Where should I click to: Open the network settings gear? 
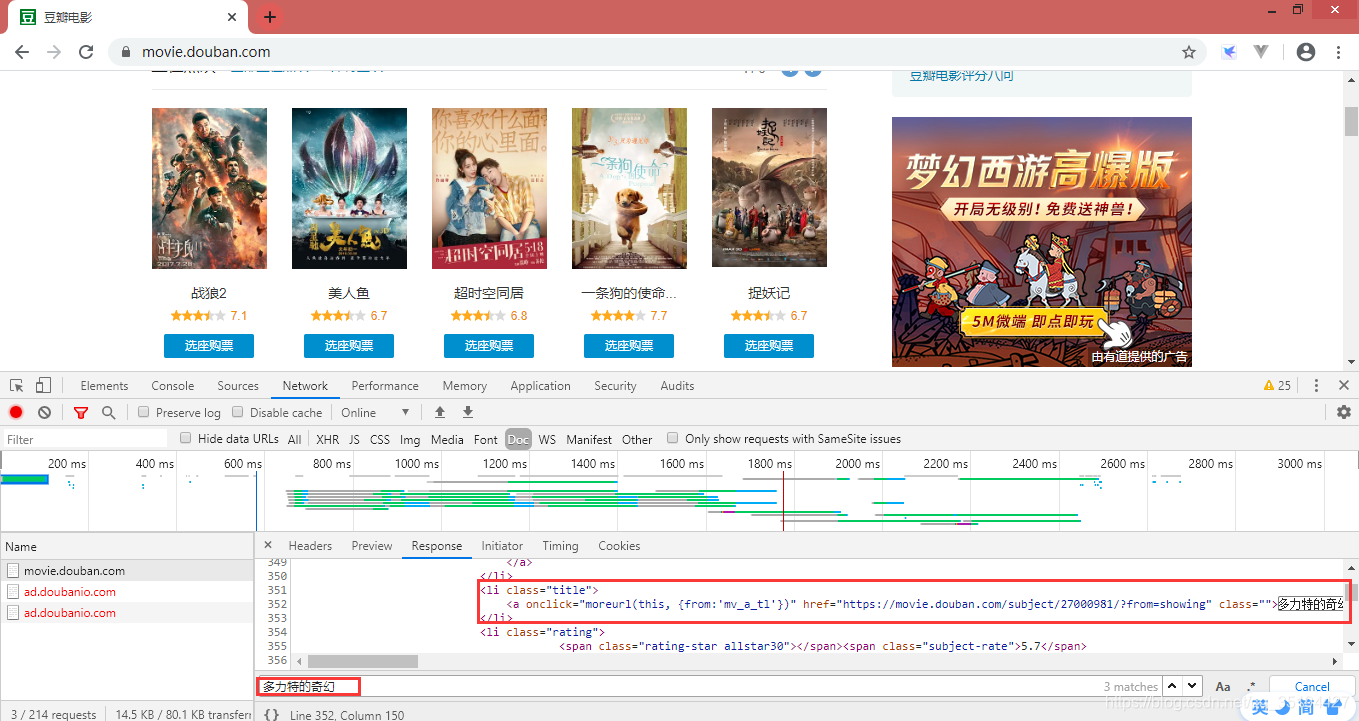click(x=1344, y=412)
